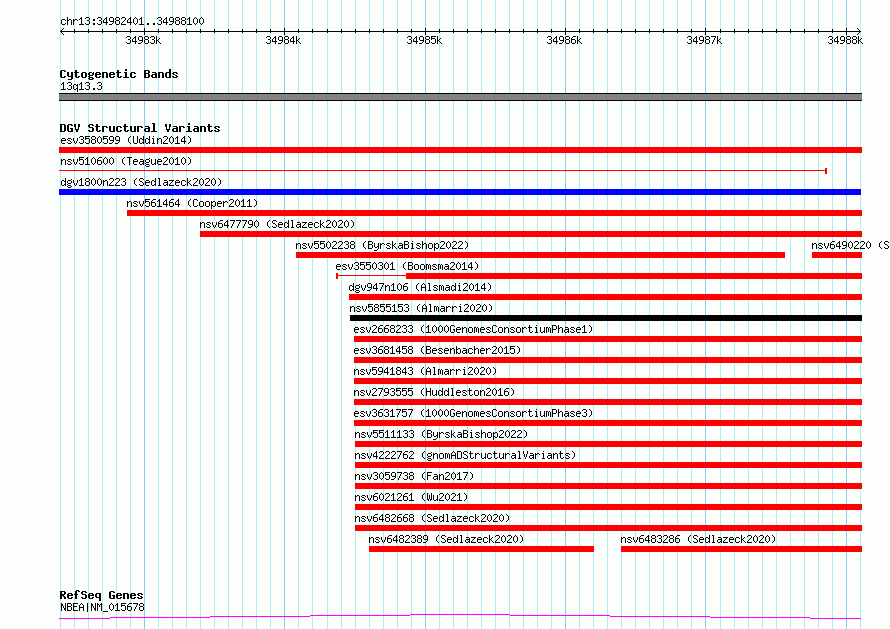Click esv3550301 (Boomsma2014) label
Image resolution: width=890 pixels, height=629 pixels.
[x=407, y=266]
